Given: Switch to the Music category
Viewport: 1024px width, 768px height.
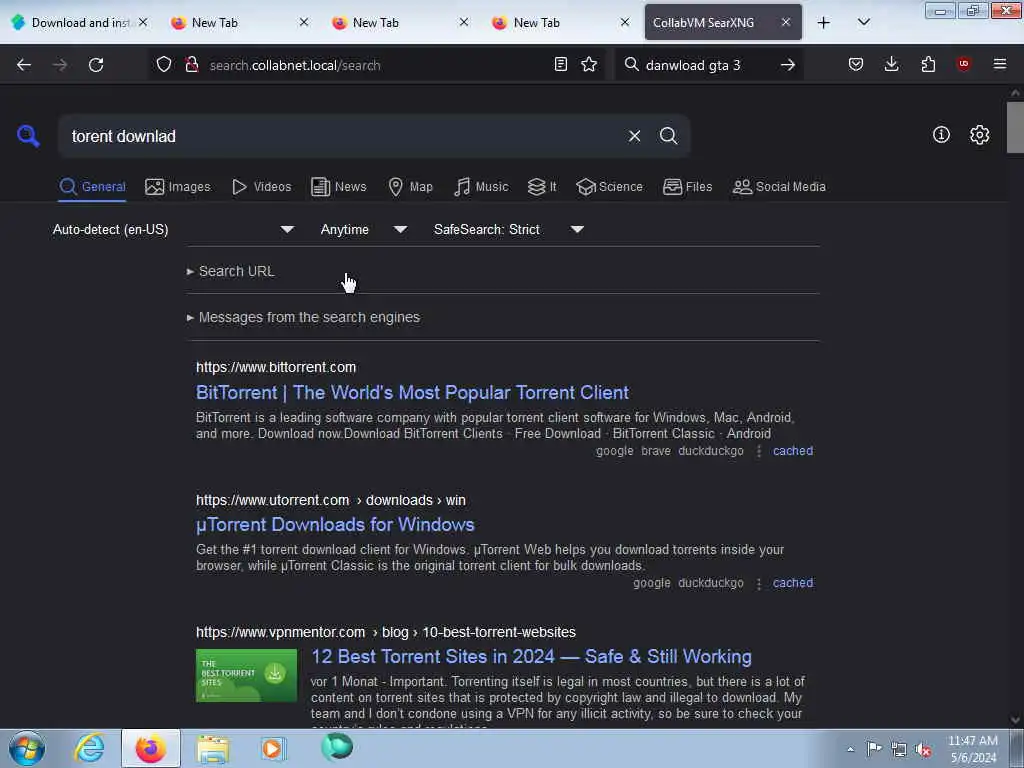Looking at the screenshot, I should (x=481, y=187).
